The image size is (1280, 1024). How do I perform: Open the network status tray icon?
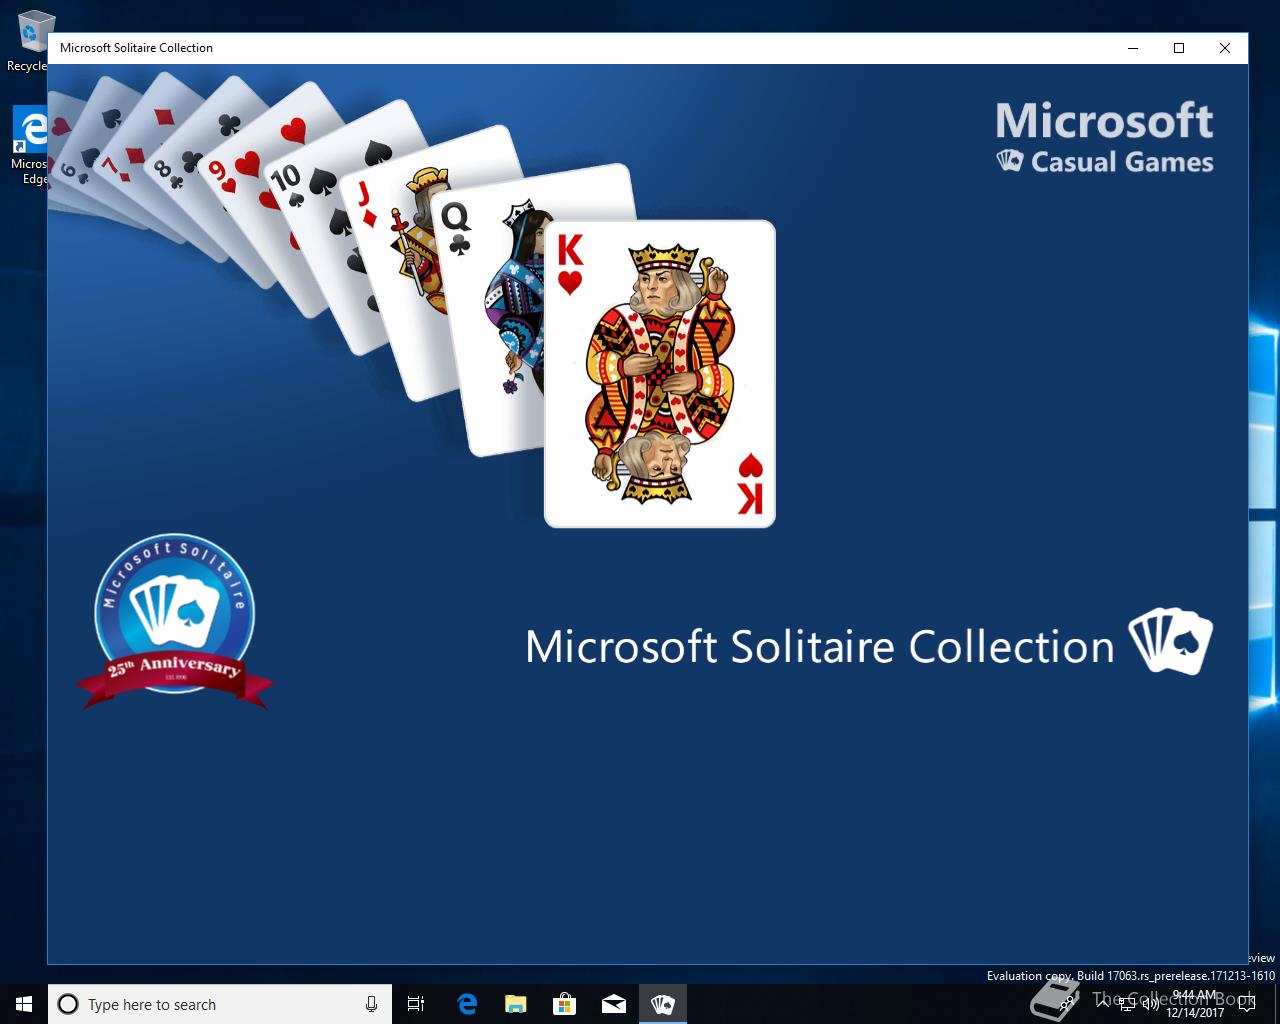coord(1127,1004)
